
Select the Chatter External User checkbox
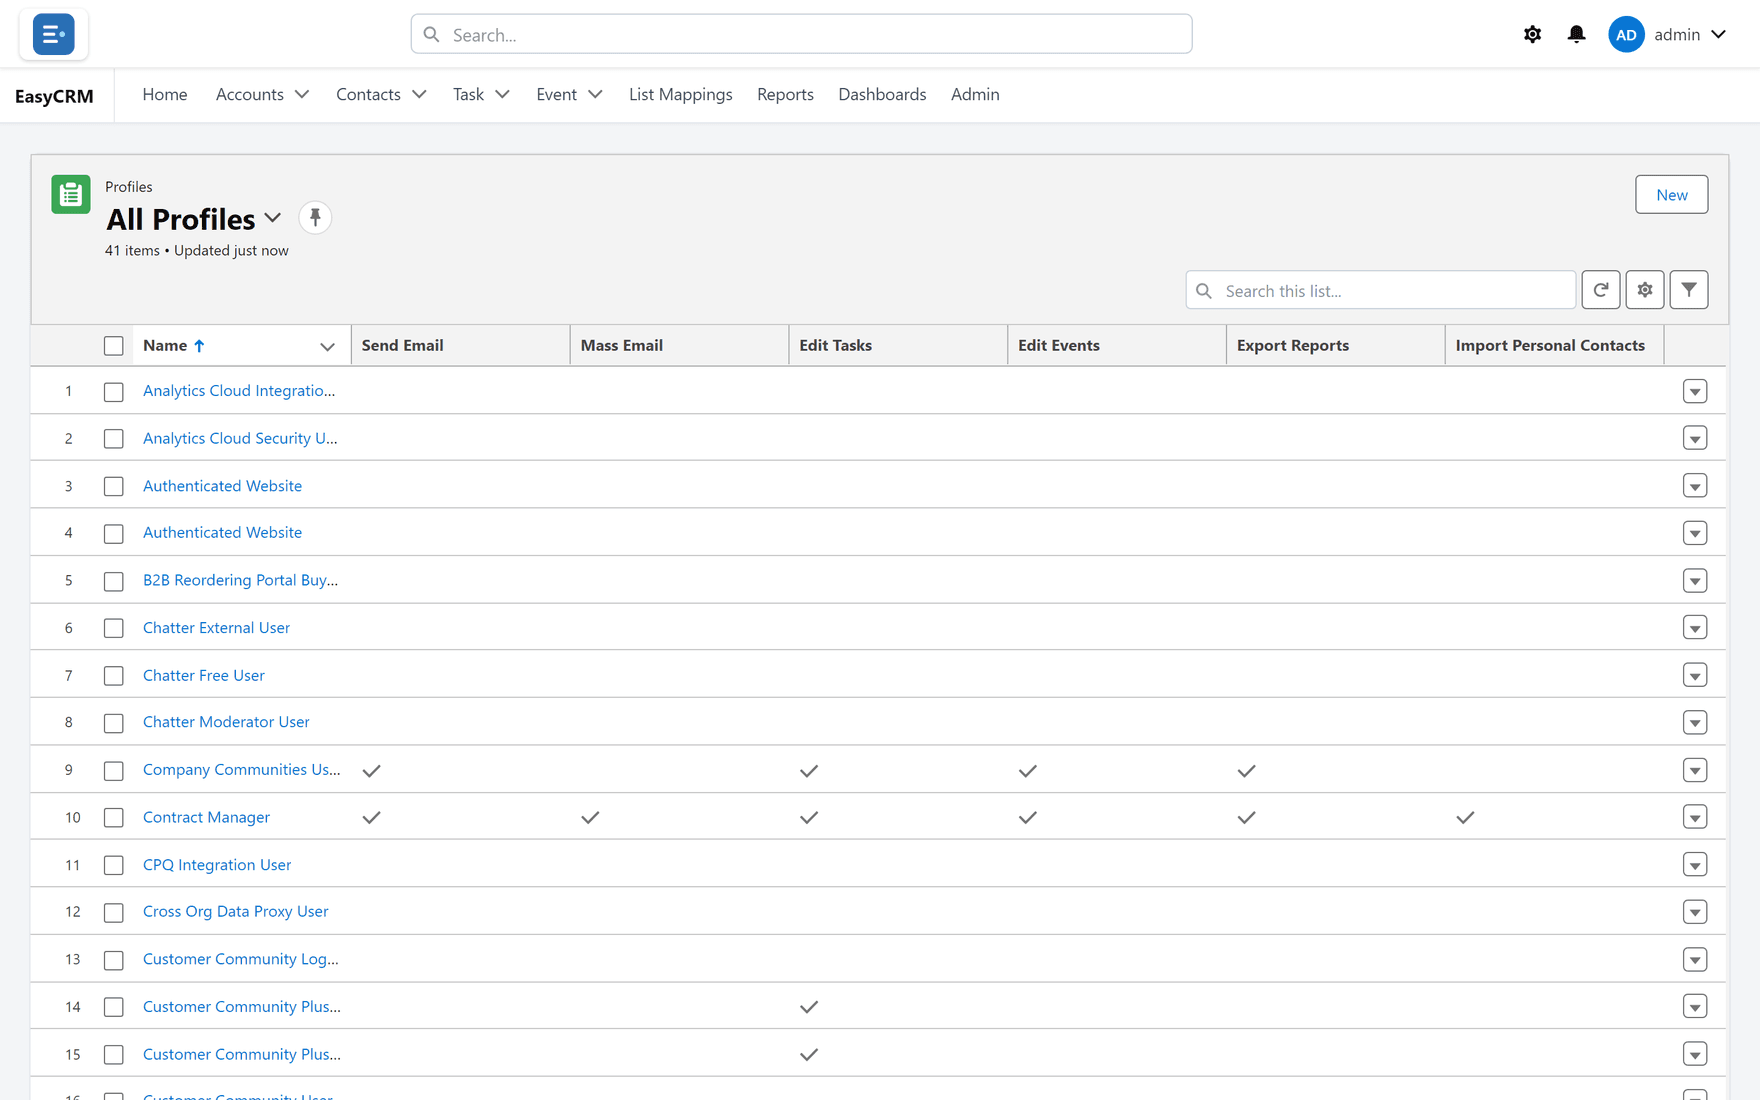click(114, 628)
